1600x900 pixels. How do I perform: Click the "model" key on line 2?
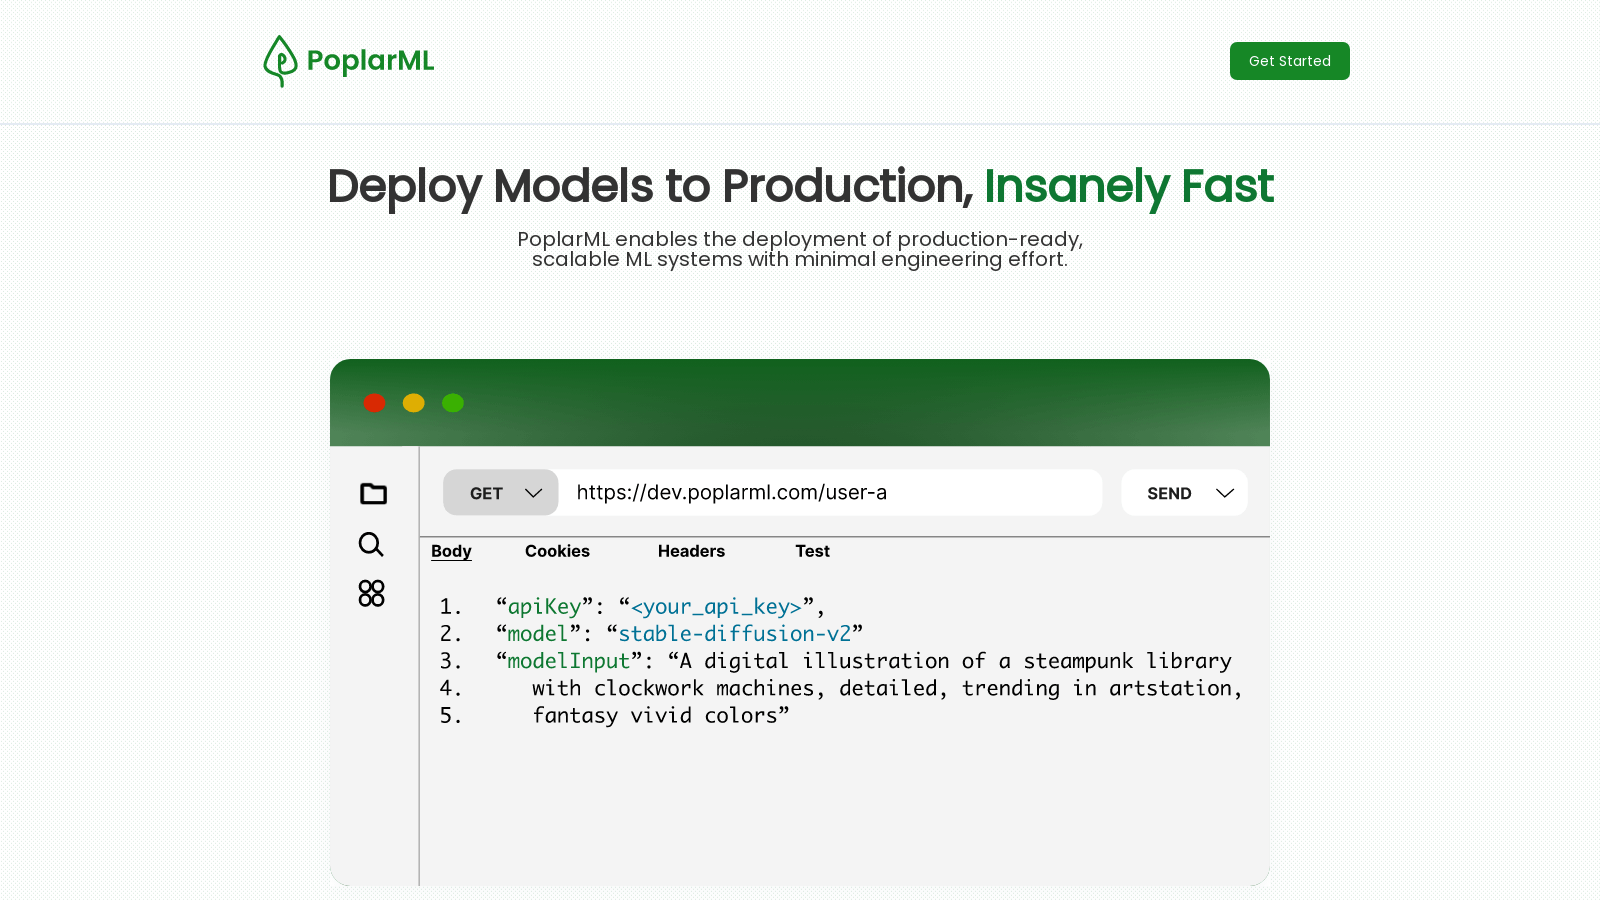(x=538, y=634)
